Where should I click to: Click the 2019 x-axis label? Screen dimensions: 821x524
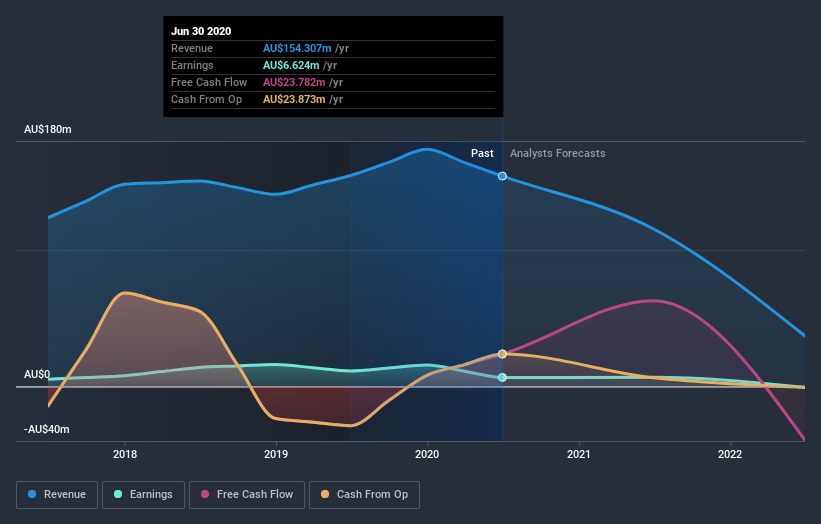[276, 454]
